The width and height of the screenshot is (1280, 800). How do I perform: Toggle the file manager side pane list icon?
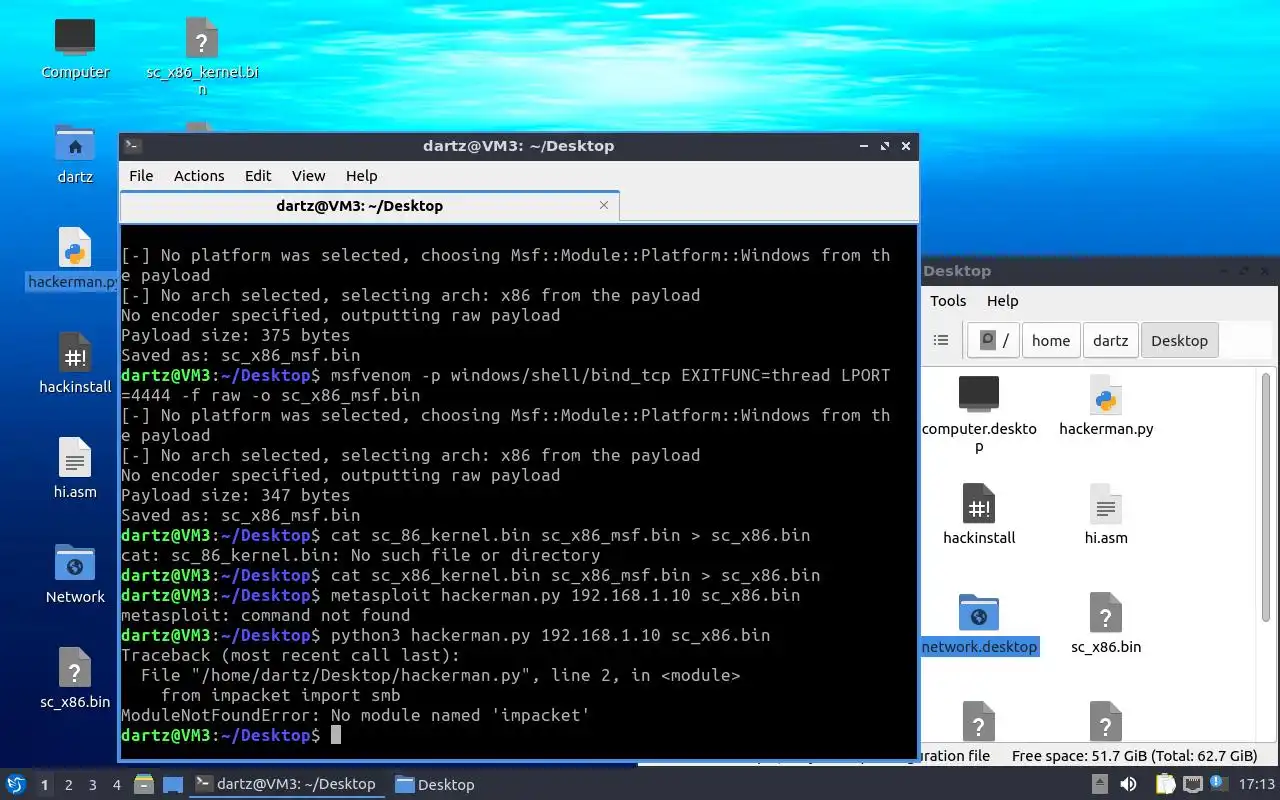coord(941,340)
